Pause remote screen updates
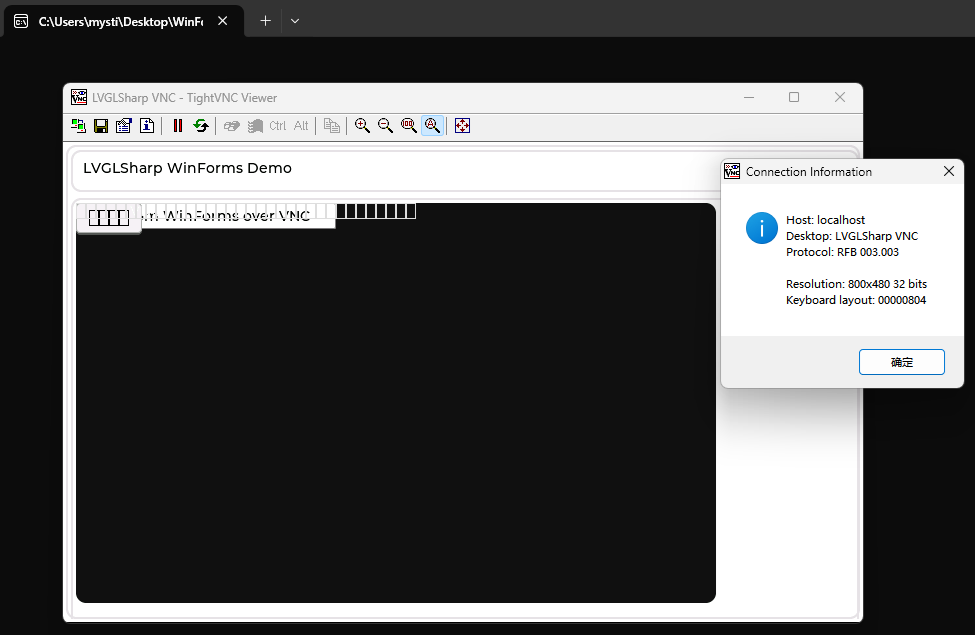975x635 pixels. click(177, 125)
